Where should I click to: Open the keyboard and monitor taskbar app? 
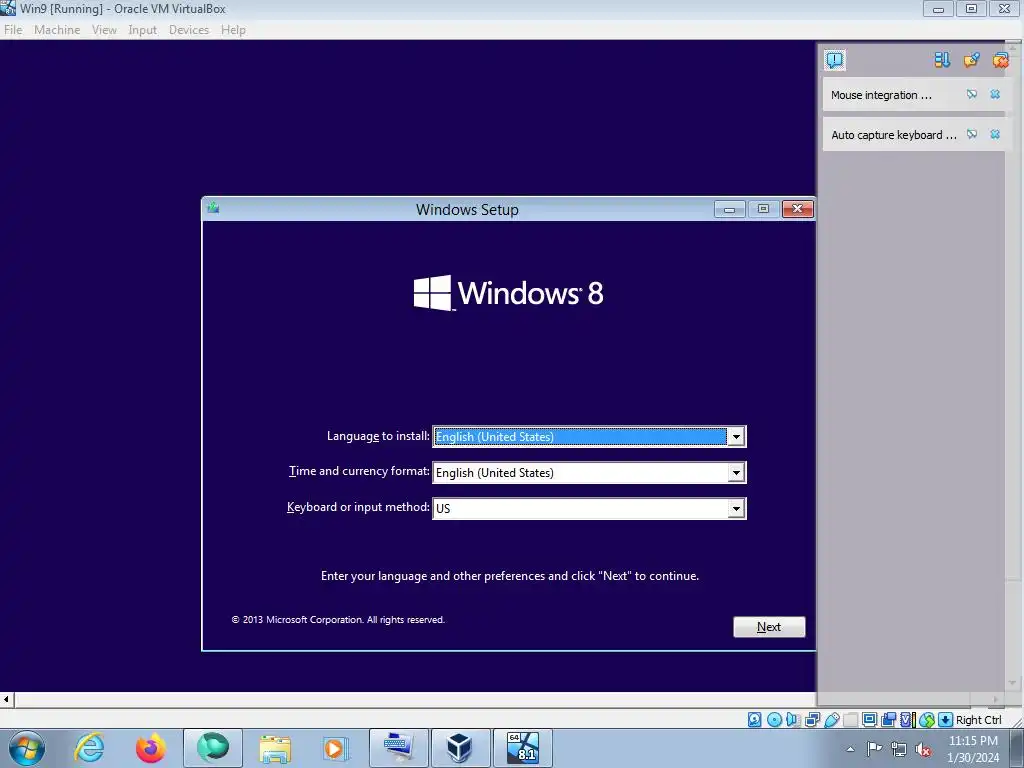point(399,748)
